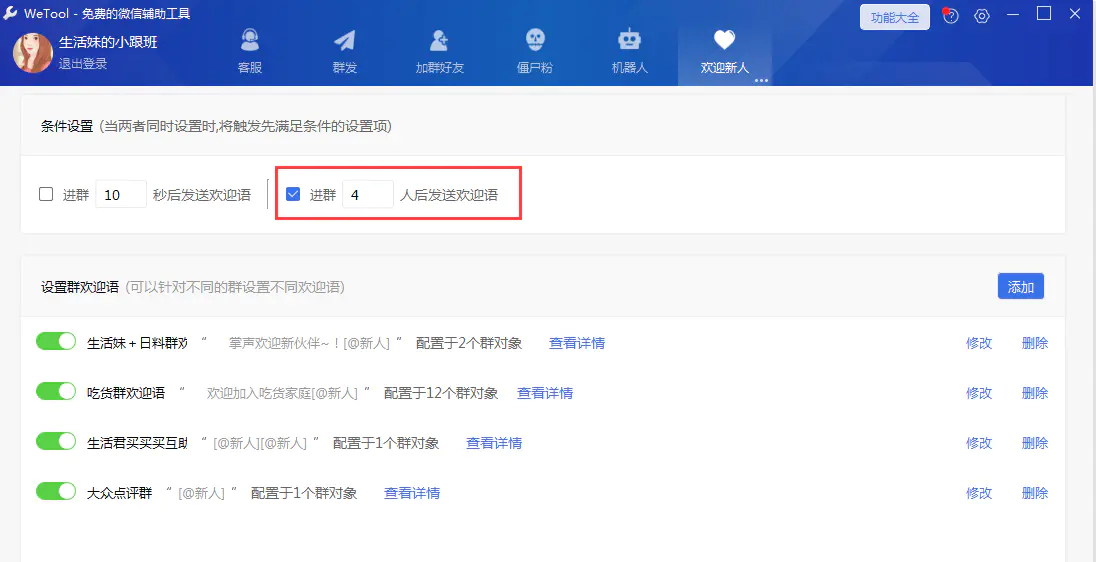The width and height of the screenshot is (1096, 562).
Task: Select the 机器人 robot icon
Action: coord(629,41)
